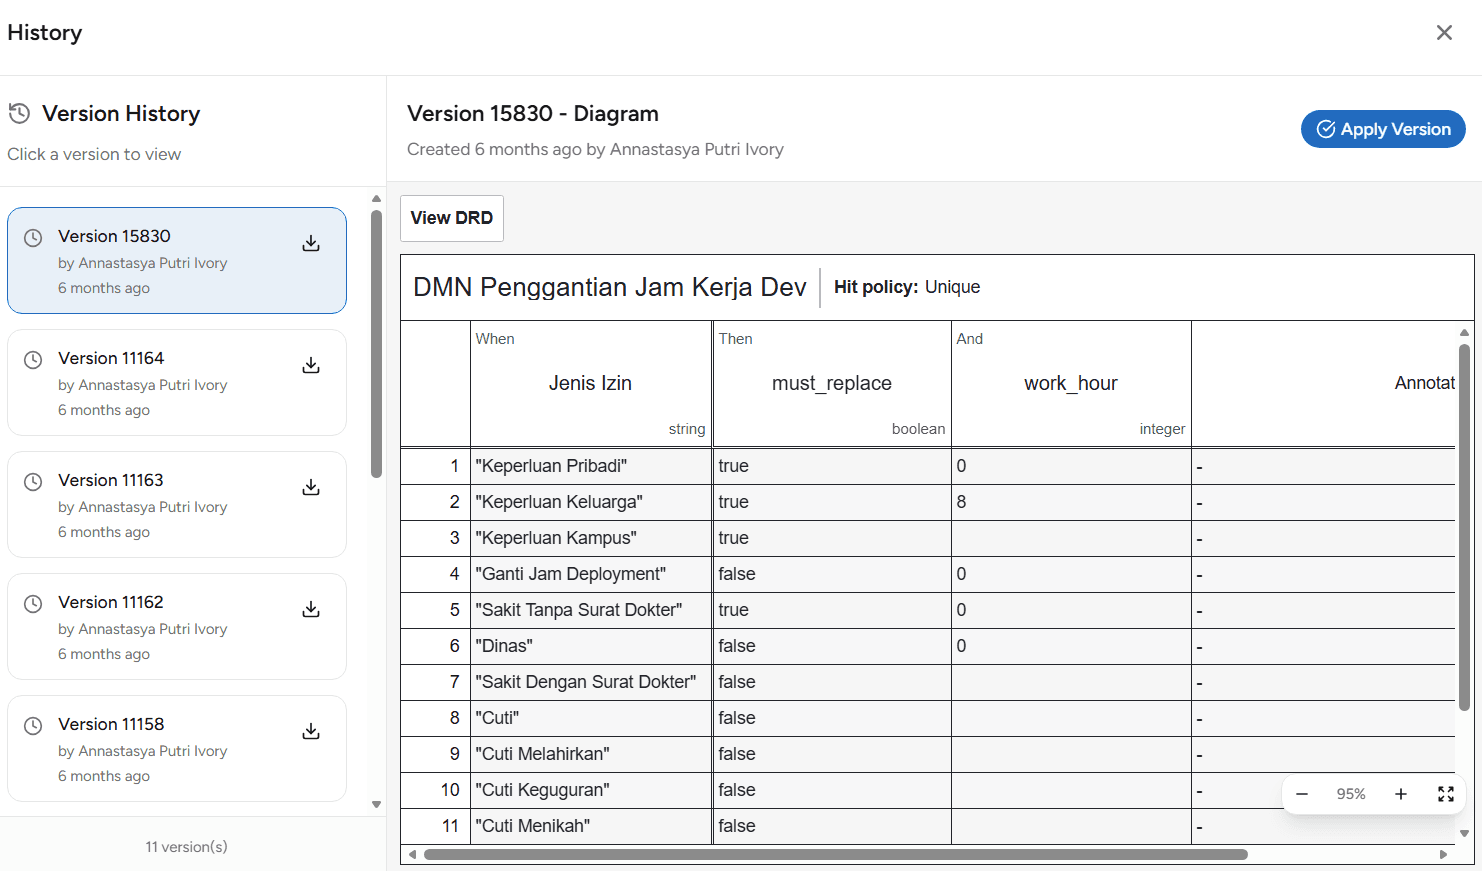Click the work_hour column header
Screen dimensions: 1482x871
[1071, 383]
